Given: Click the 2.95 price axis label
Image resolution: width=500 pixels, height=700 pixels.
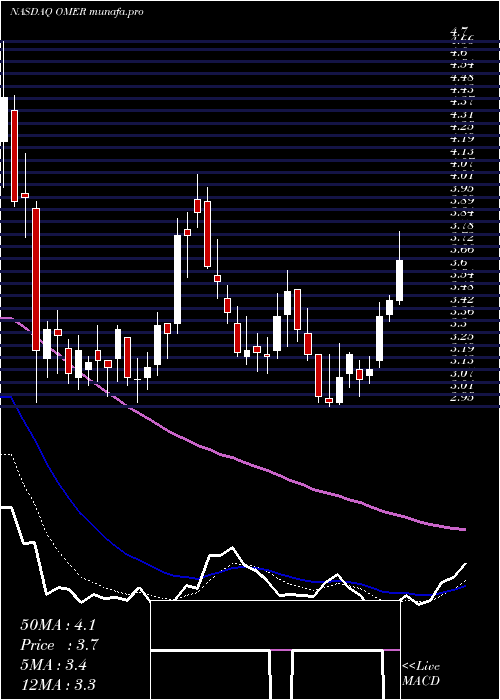Looking at the screenshot, I should (x=462, y=397).
